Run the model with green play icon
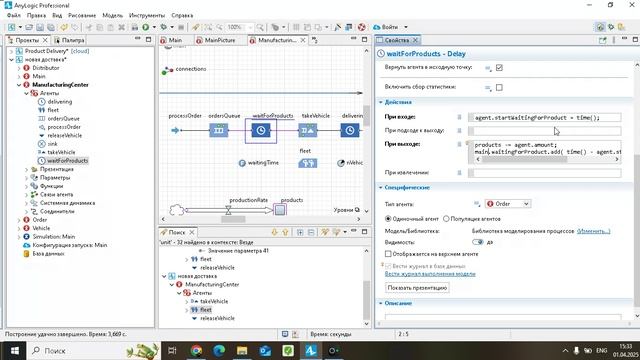 tap(146, 27)
